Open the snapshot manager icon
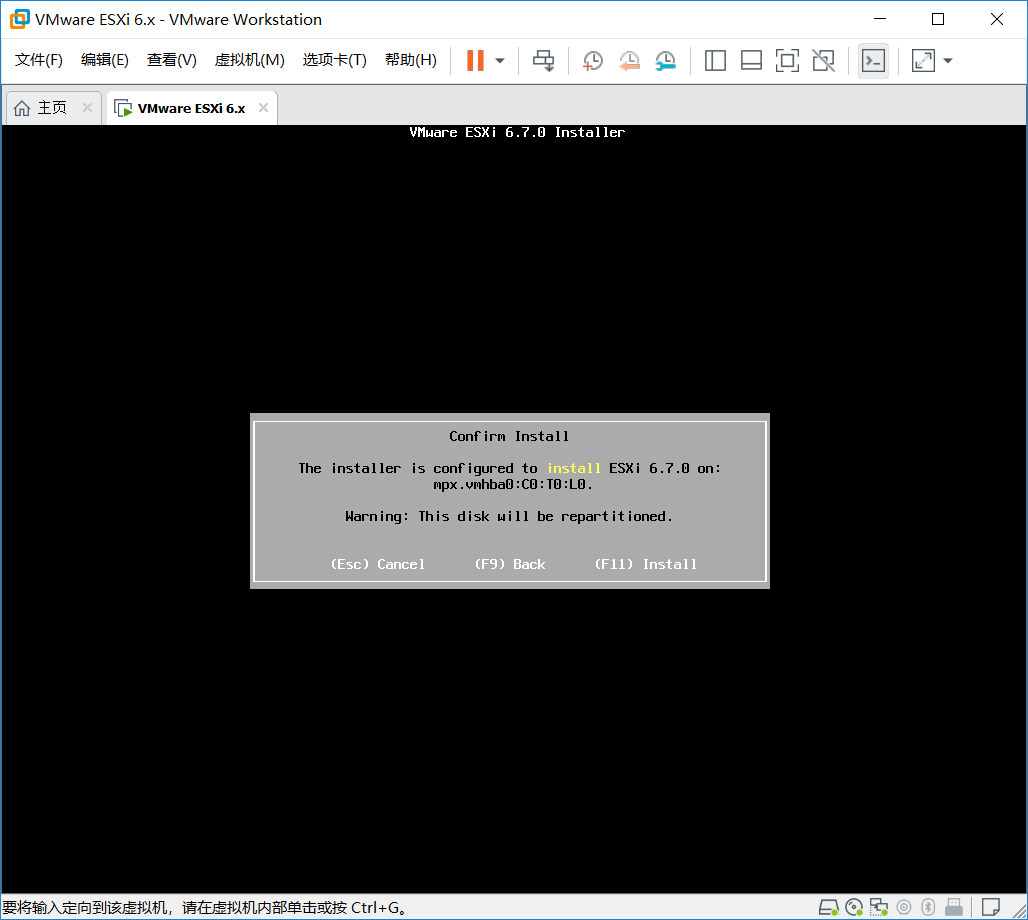The height and width of the screenshot is (920, 1028). click(x=665, y=60)
